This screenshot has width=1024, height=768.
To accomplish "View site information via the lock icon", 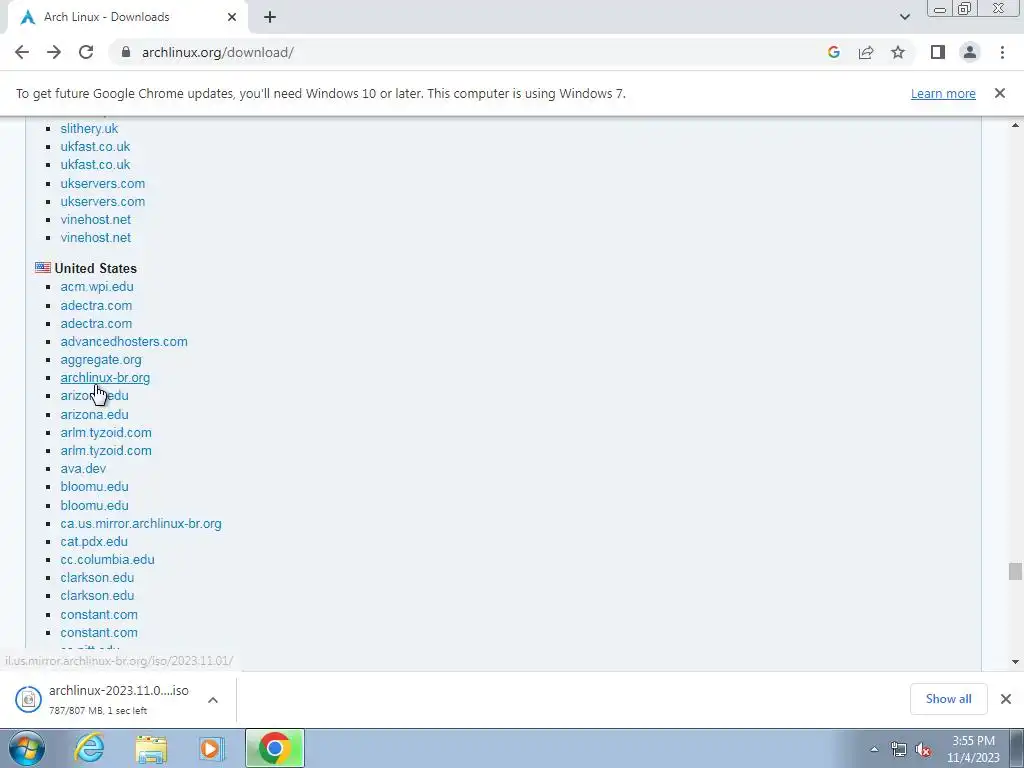I will (126, 52).
